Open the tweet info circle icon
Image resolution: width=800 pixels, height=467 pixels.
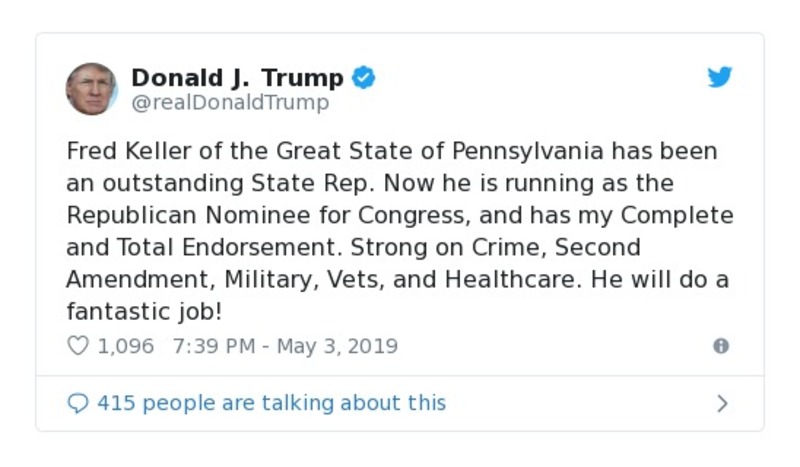(720, 346)
